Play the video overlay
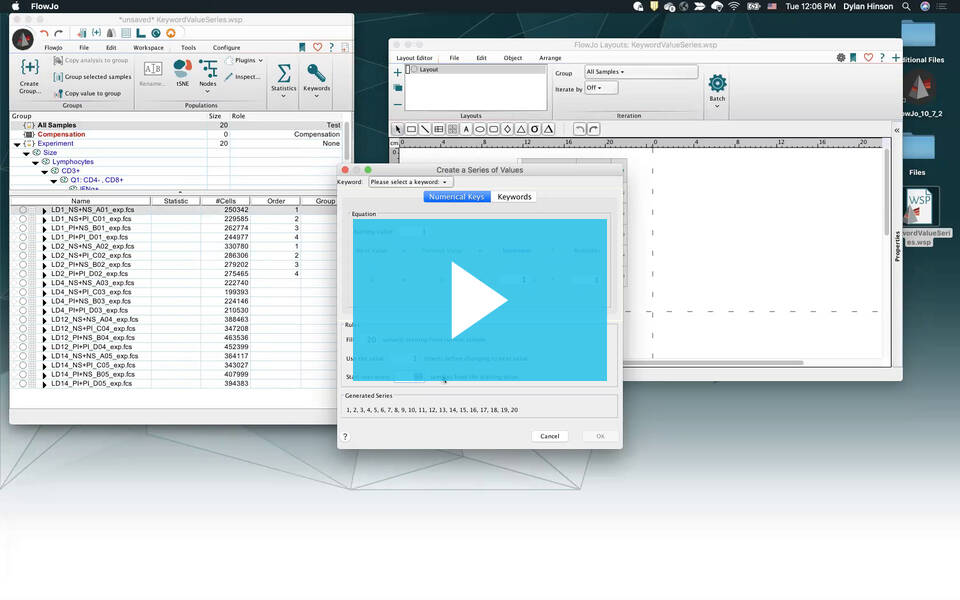Image resolution: width=960 pixels, height=600 pixels. pos(479,300)
